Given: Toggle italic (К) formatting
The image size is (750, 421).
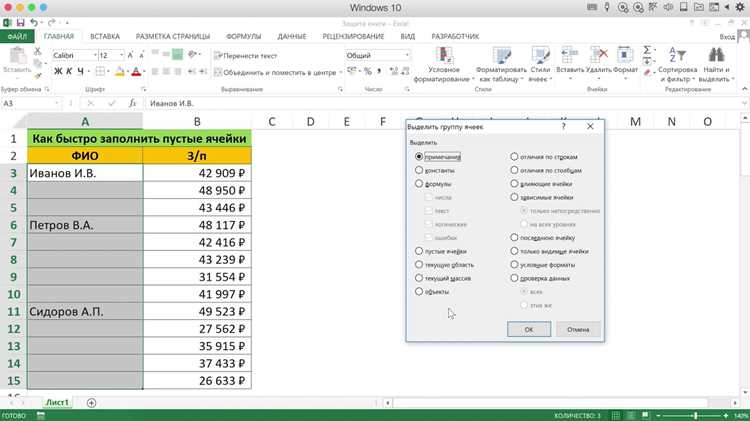Looking at the screenshot, I should (69, 71).
